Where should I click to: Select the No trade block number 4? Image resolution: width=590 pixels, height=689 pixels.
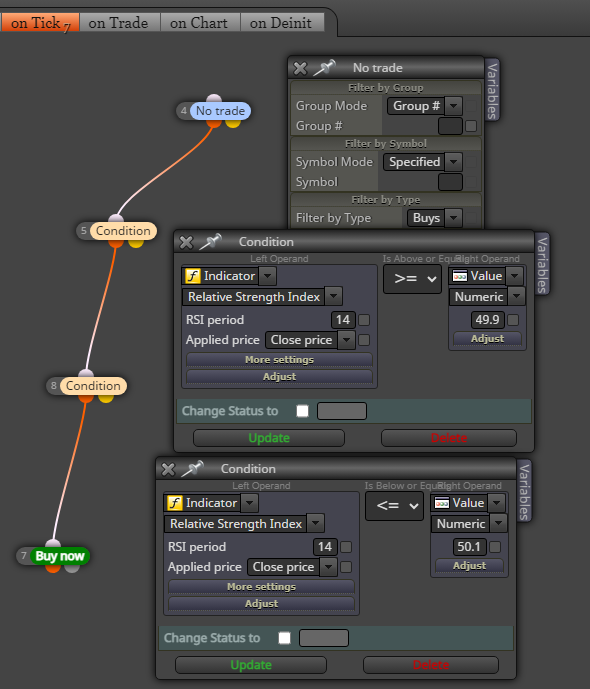[x=221, y=111]
